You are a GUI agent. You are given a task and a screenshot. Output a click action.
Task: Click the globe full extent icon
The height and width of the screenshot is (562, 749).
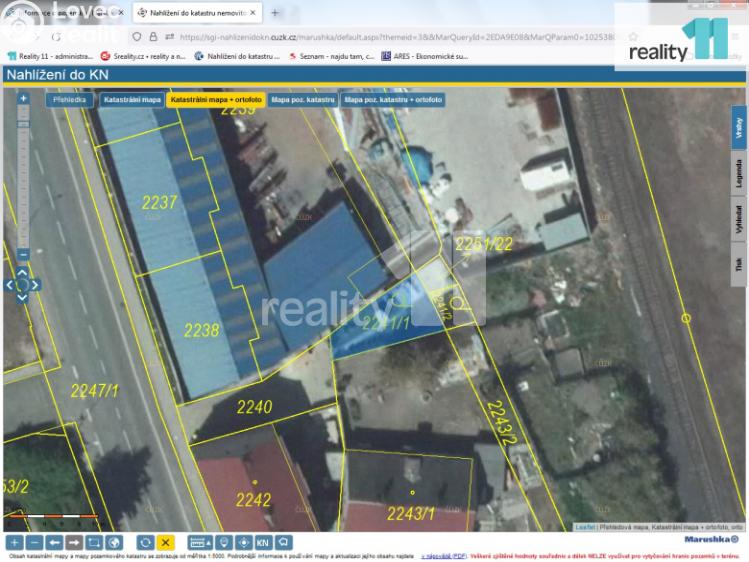(113, 542)
